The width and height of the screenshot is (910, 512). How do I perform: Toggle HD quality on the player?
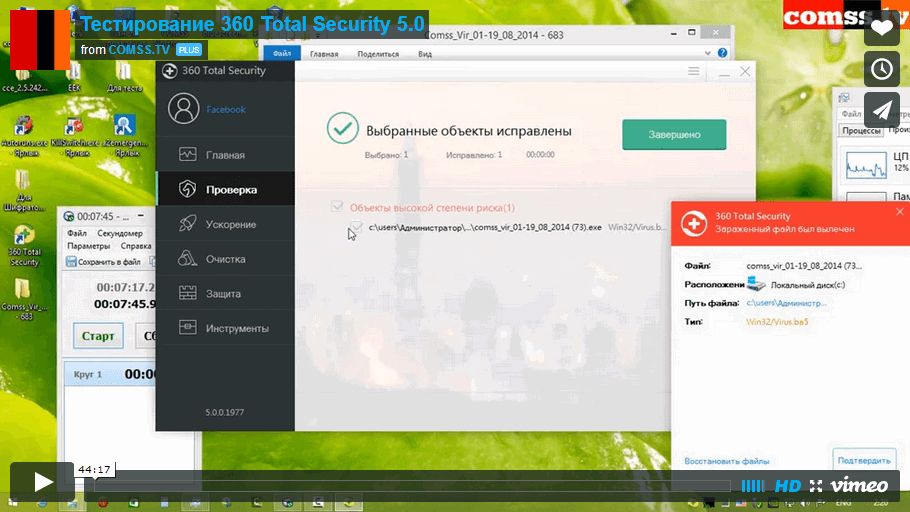[x=788, y=486]
